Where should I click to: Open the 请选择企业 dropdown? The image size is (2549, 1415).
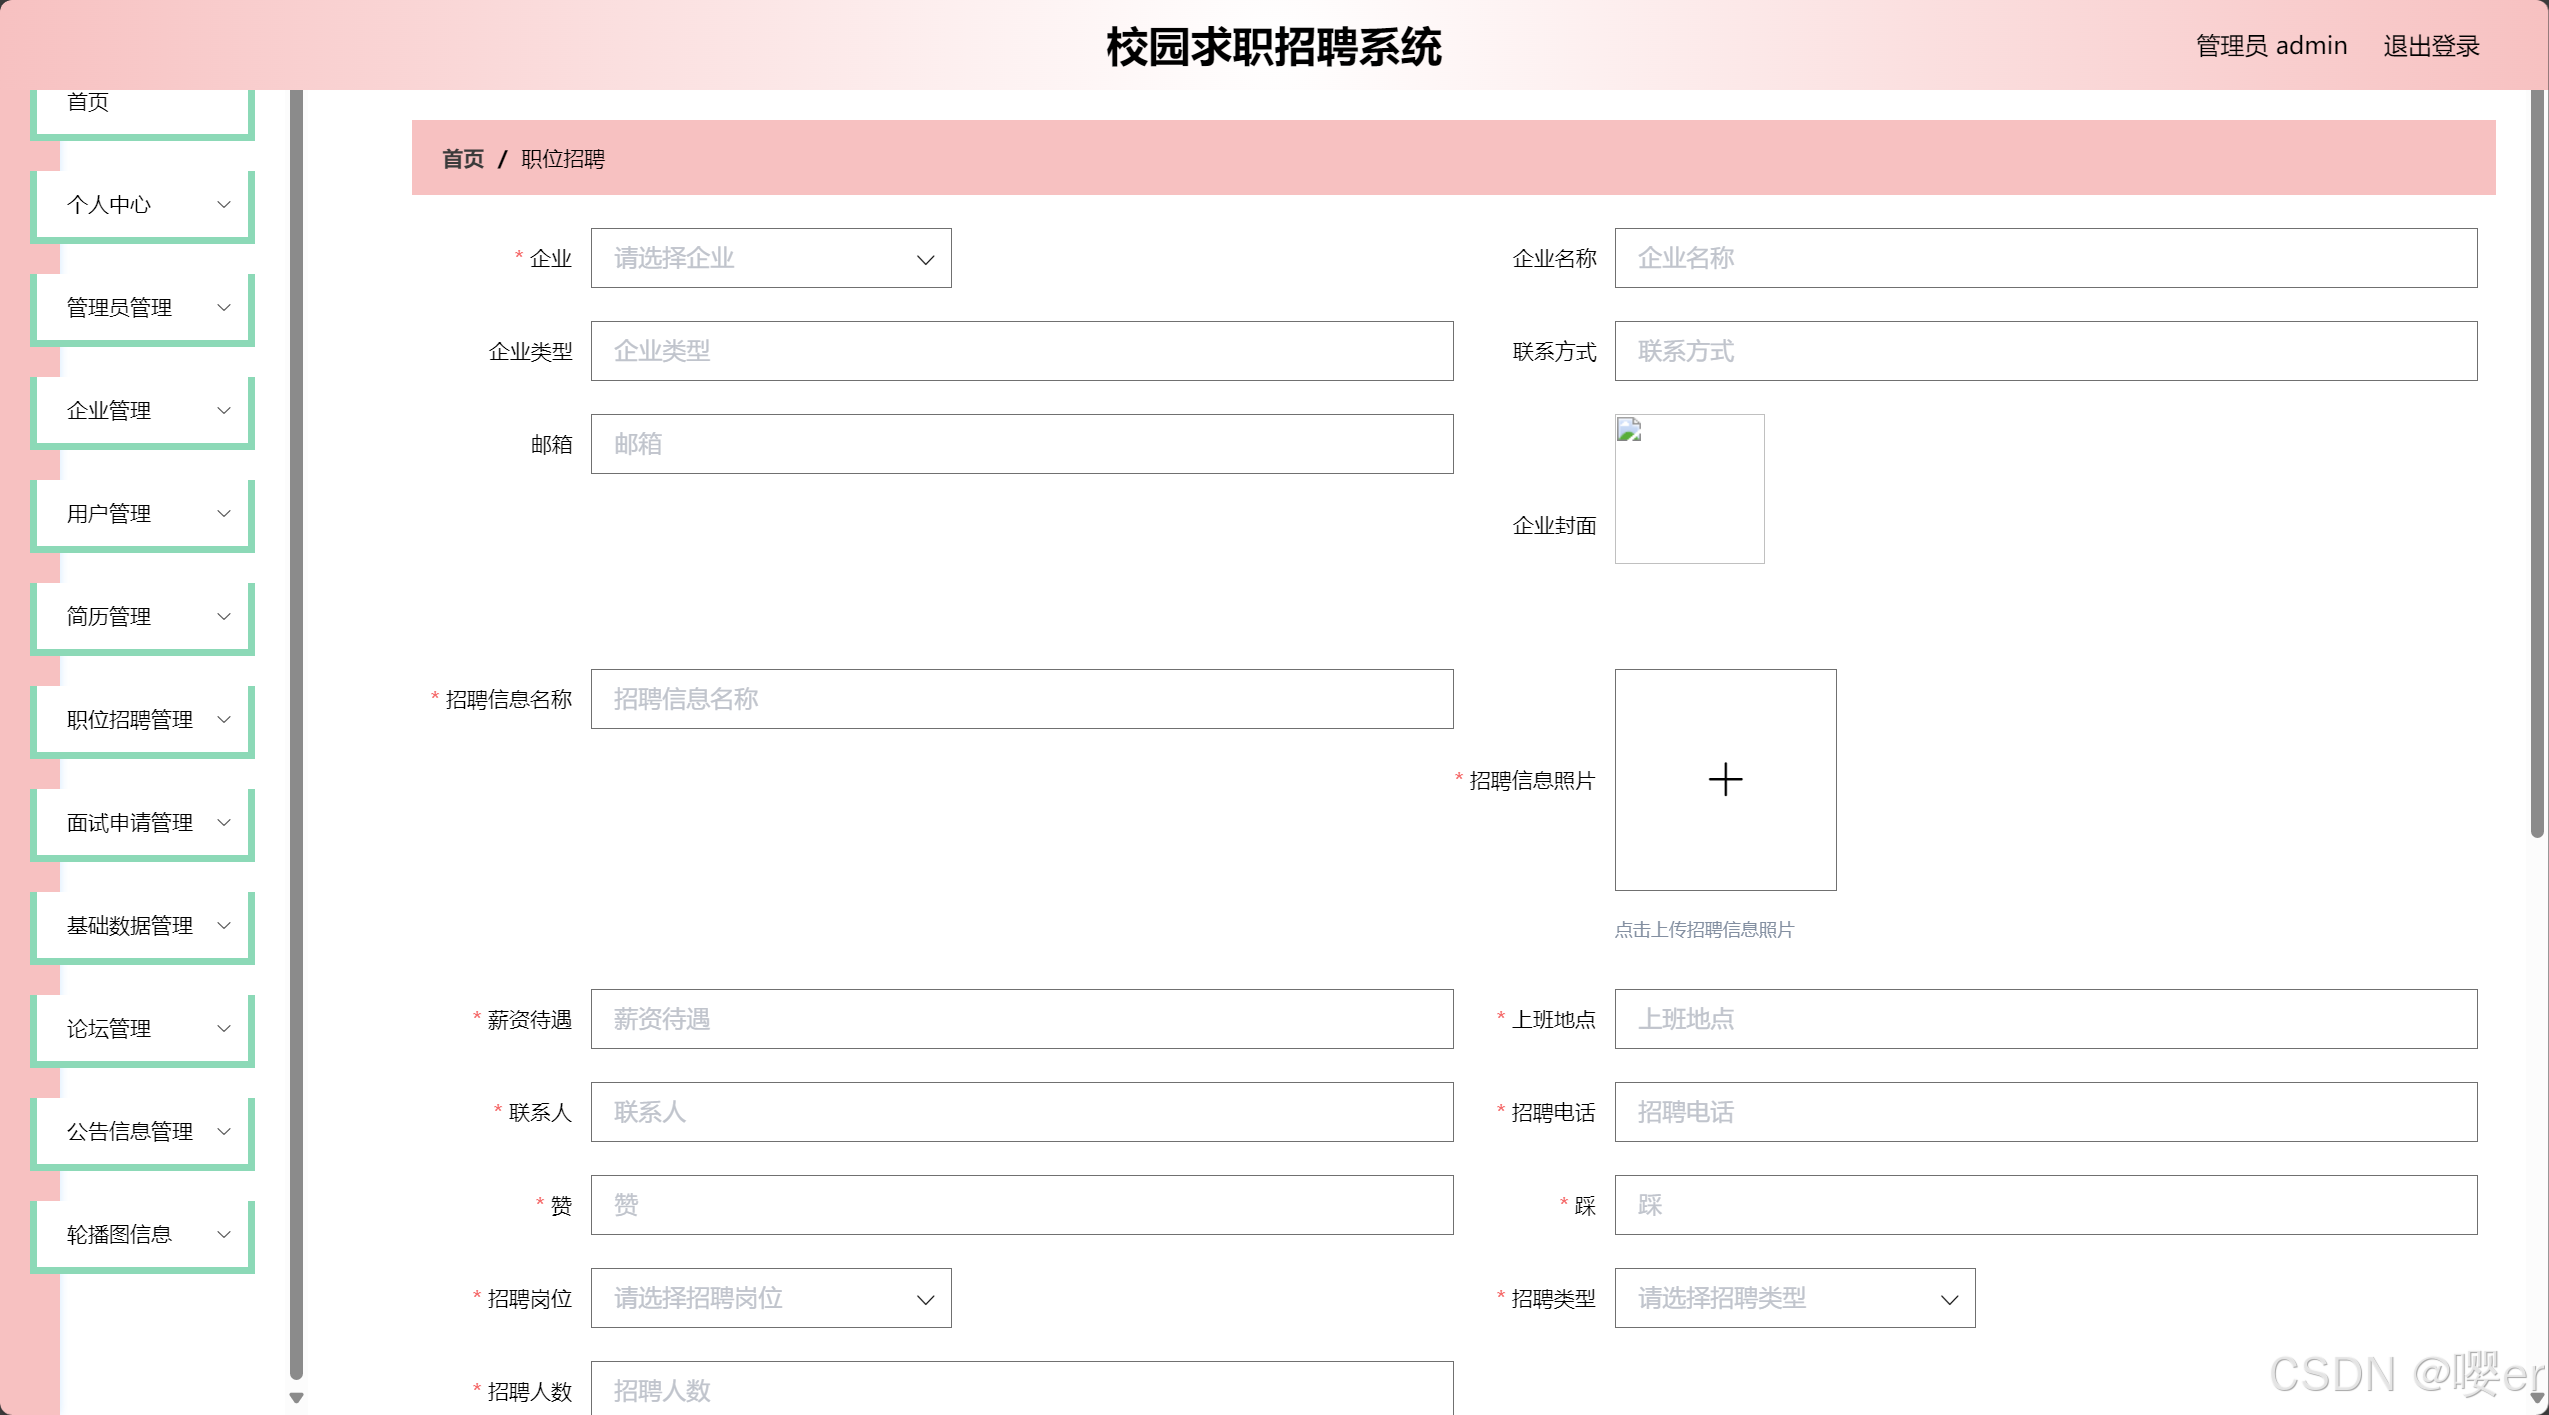coord(770,259)
